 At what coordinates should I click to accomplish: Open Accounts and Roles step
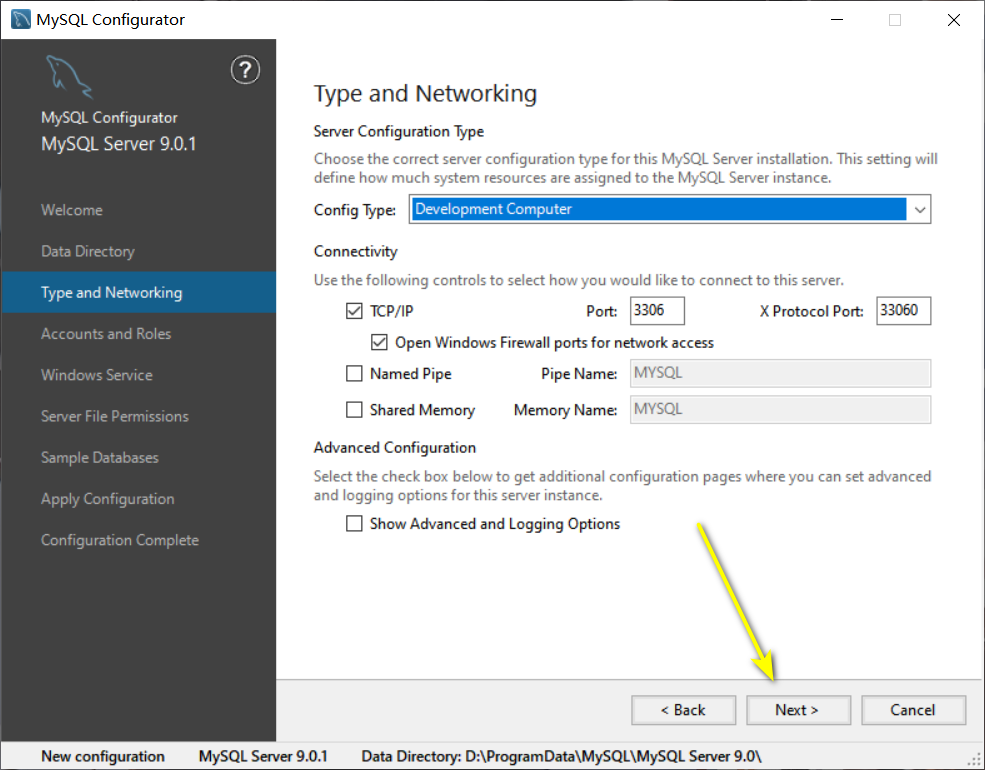click(106, 333)
